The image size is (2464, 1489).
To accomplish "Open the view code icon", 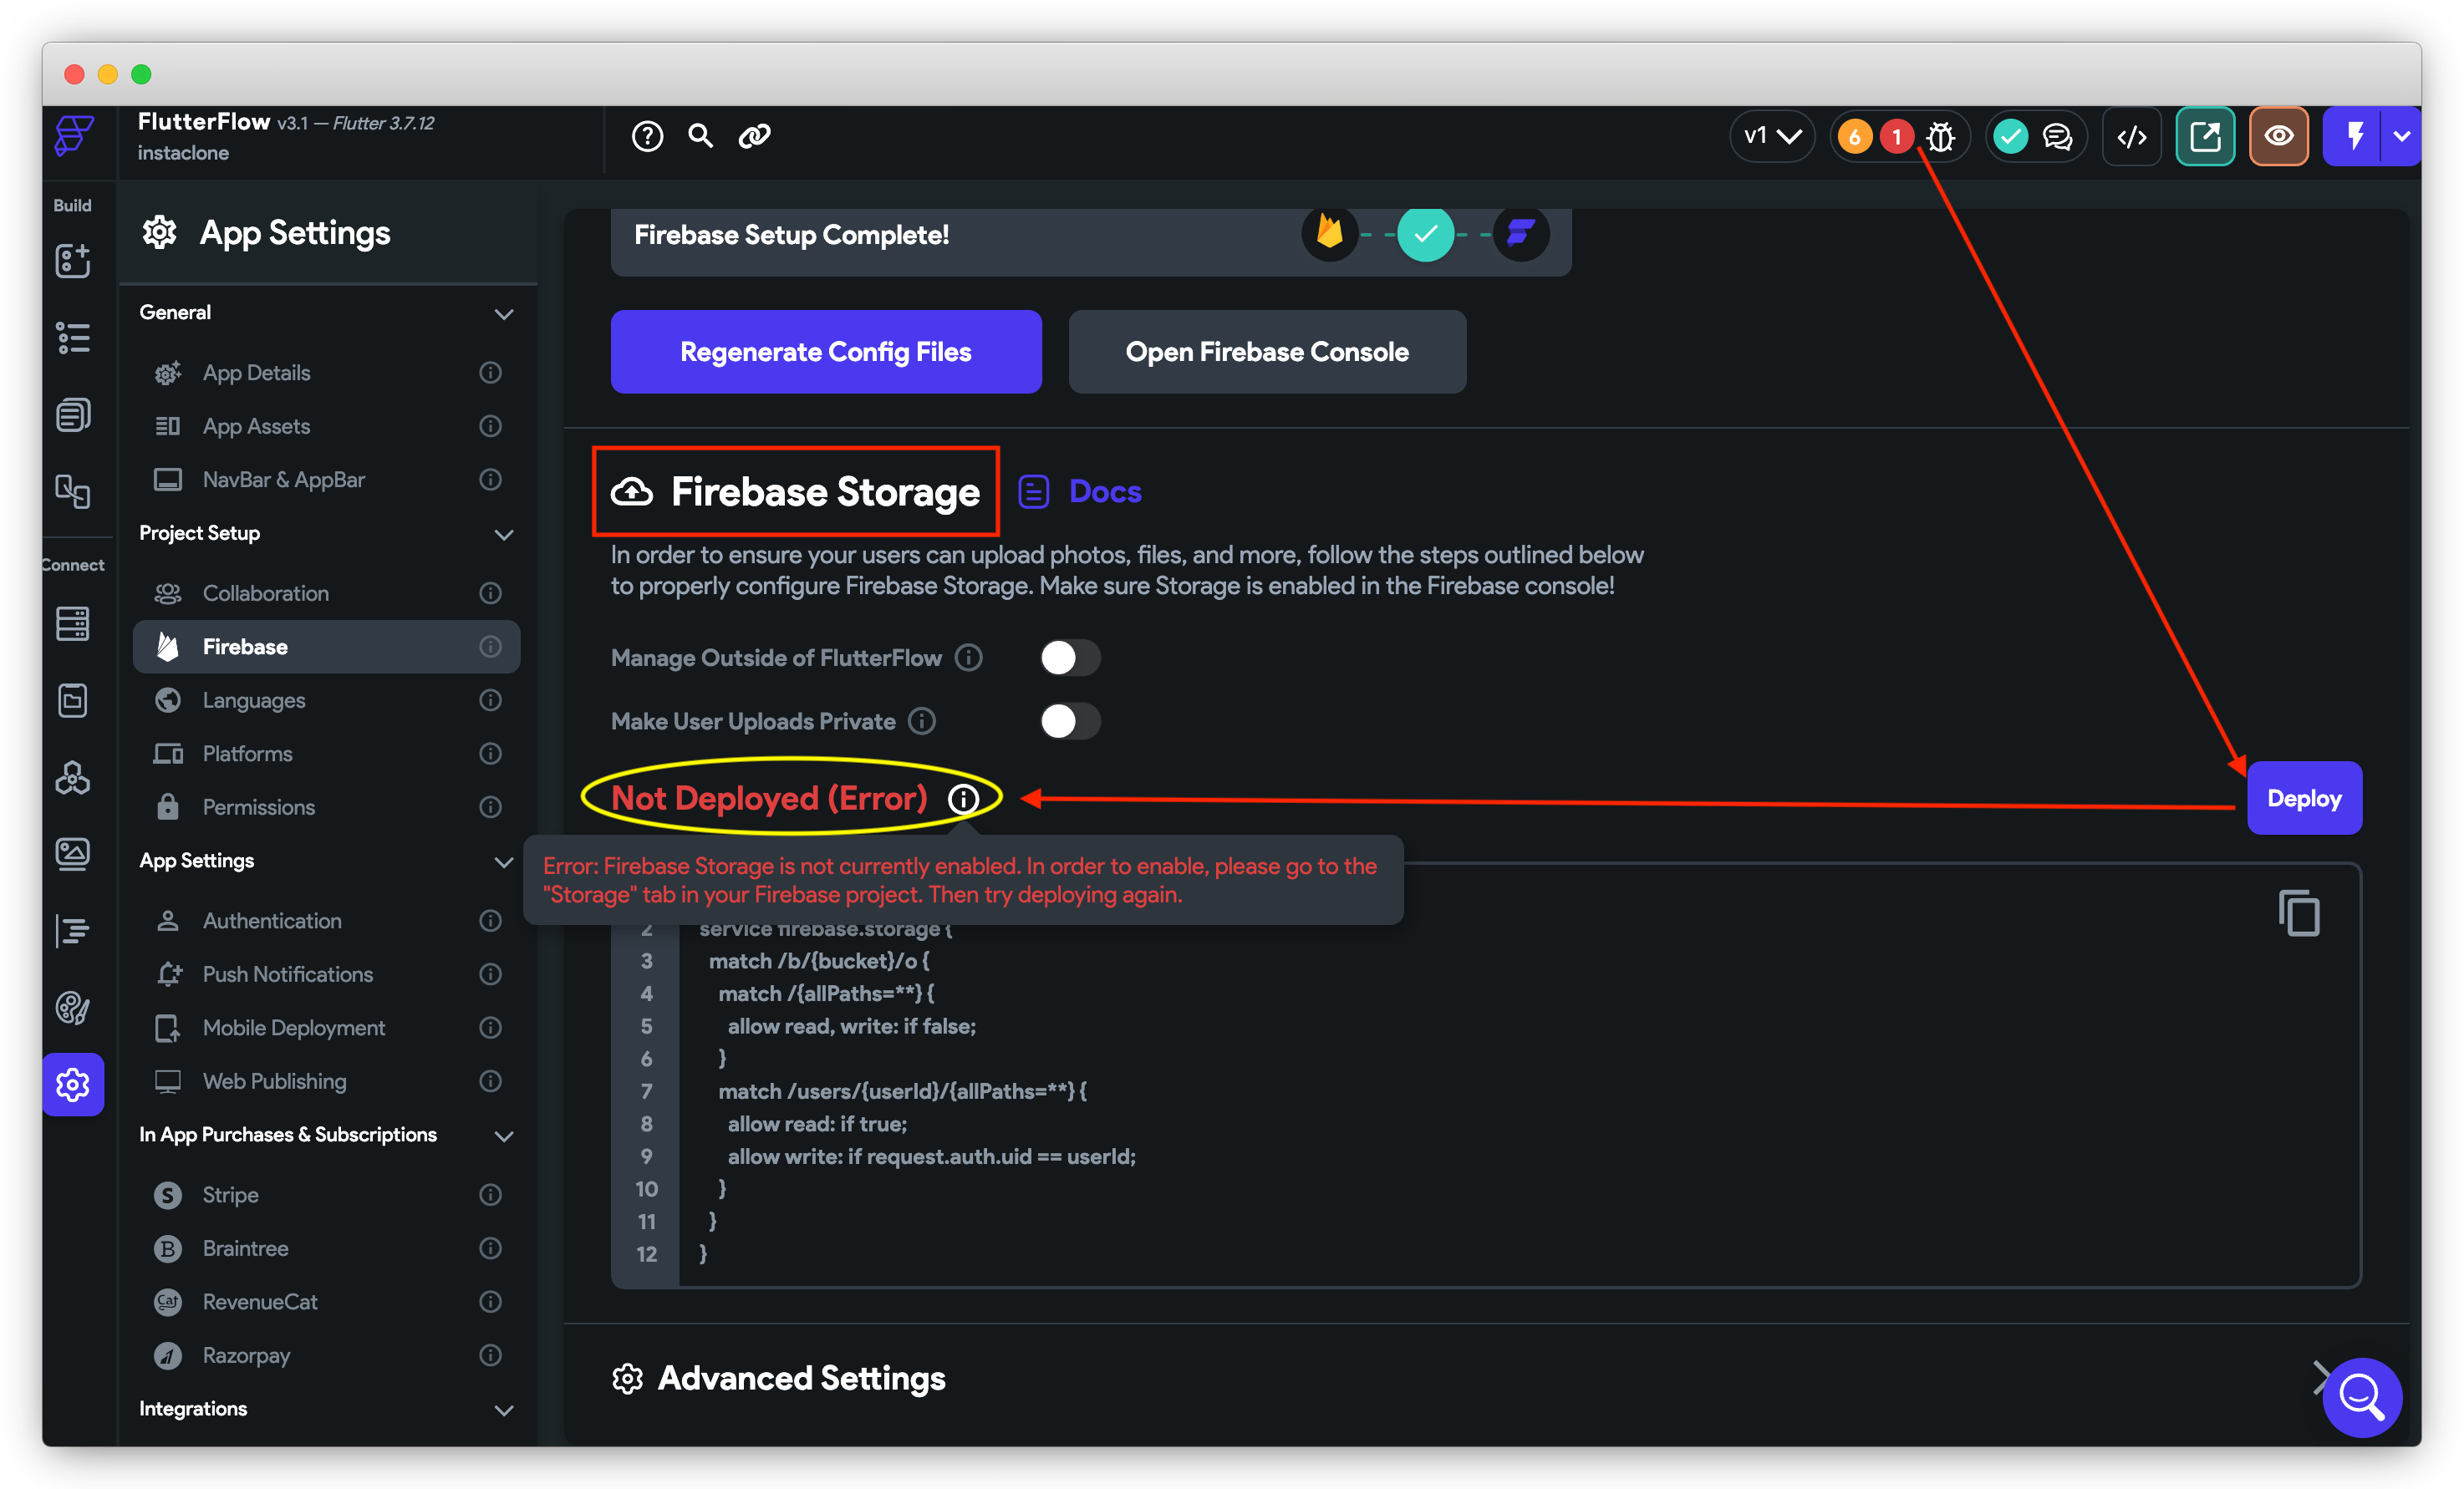I will (x=2132, y=136).
